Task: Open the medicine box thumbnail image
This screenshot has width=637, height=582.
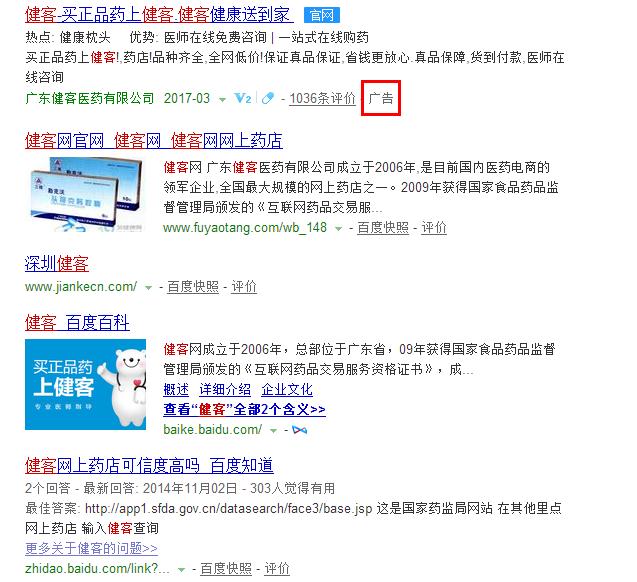Action: click(x=85, y=195)
